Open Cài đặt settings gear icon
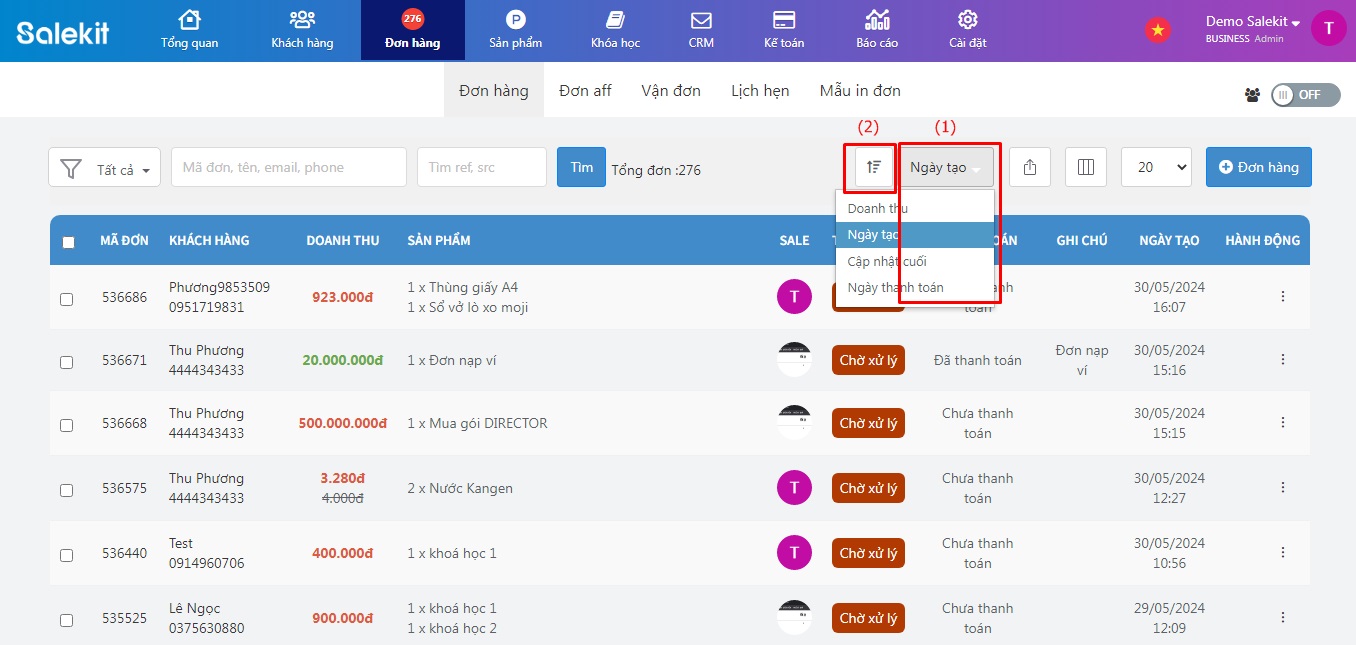Image resolution: width=1356 pixels, height=645 pixels. click(x=967, y=20)
